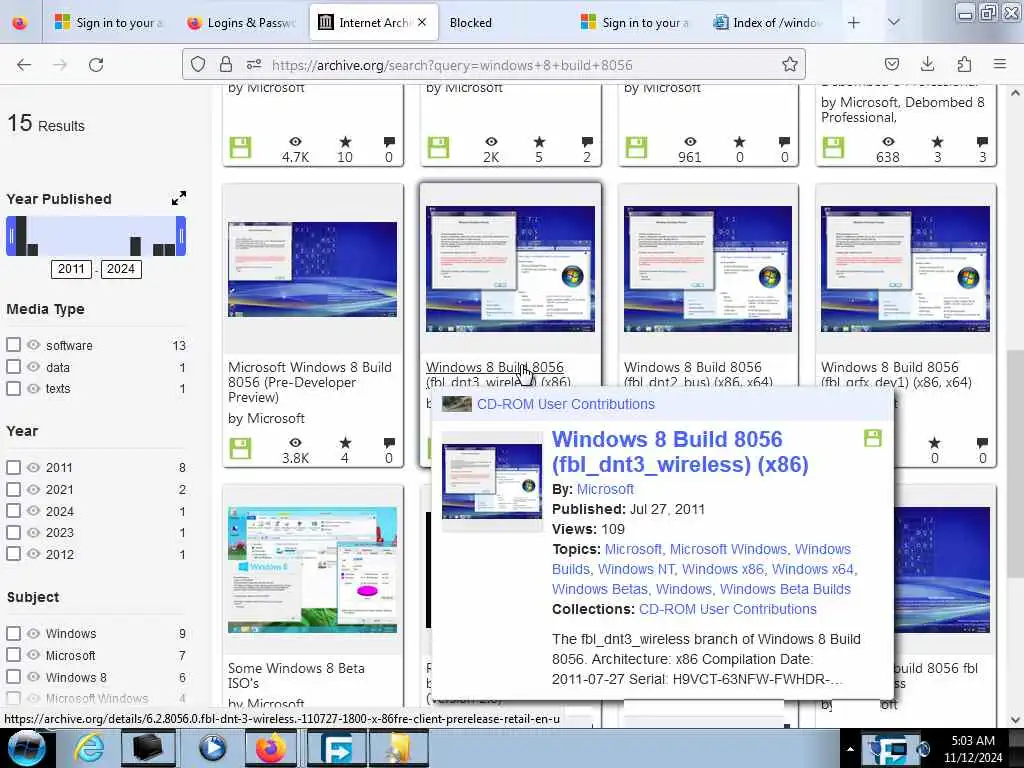Open Firefox application hamburger menu
The image size is (1024, 768).
[x=999, y=64]
